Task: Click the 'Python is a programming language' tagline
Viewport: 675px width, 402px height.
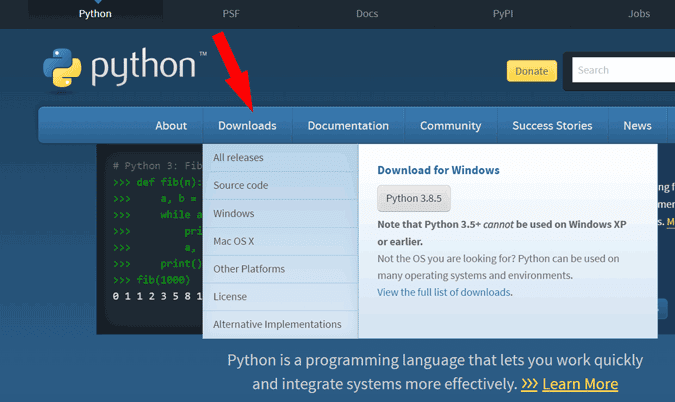Action: tap(435, 371)
